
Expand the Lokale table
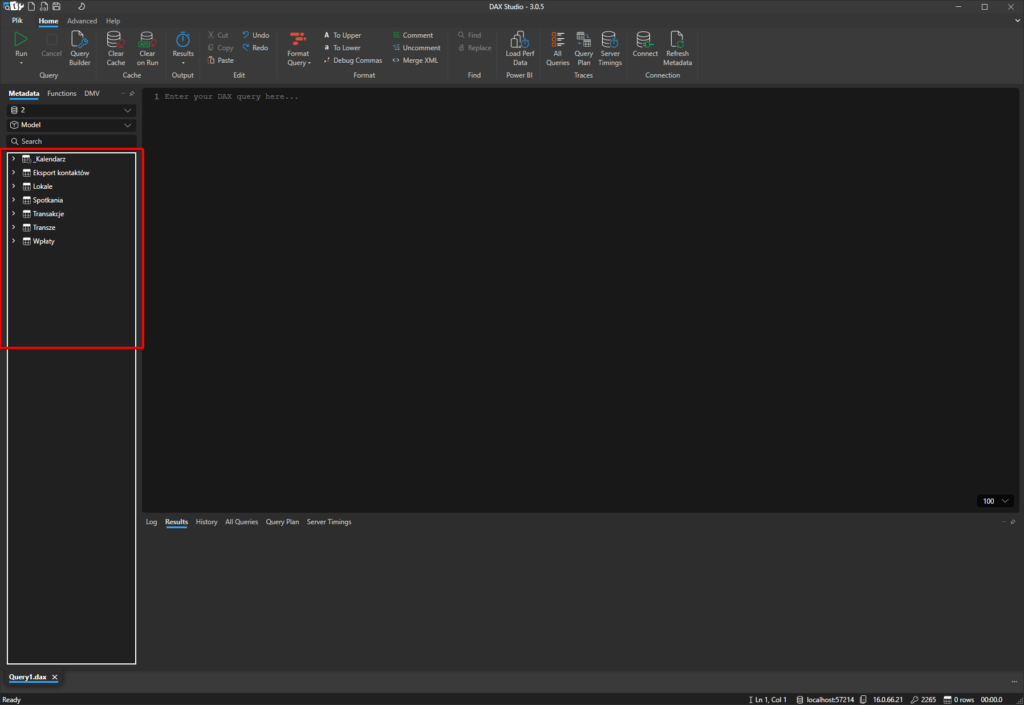coord(13,186)
